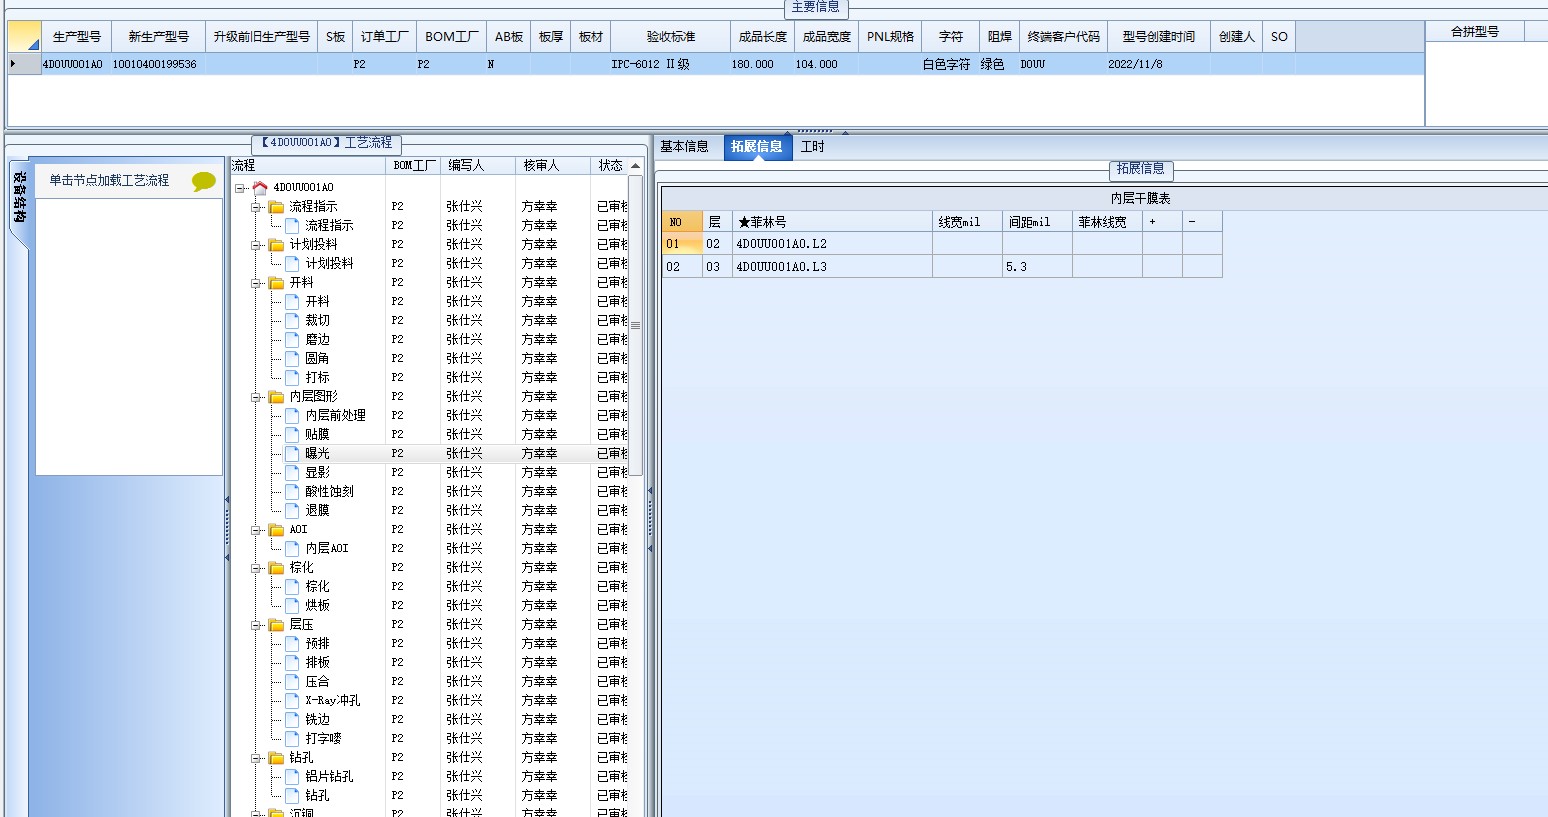Click the IPC-6012 II级 cell
1548x817 pixels.
(671, 64)
